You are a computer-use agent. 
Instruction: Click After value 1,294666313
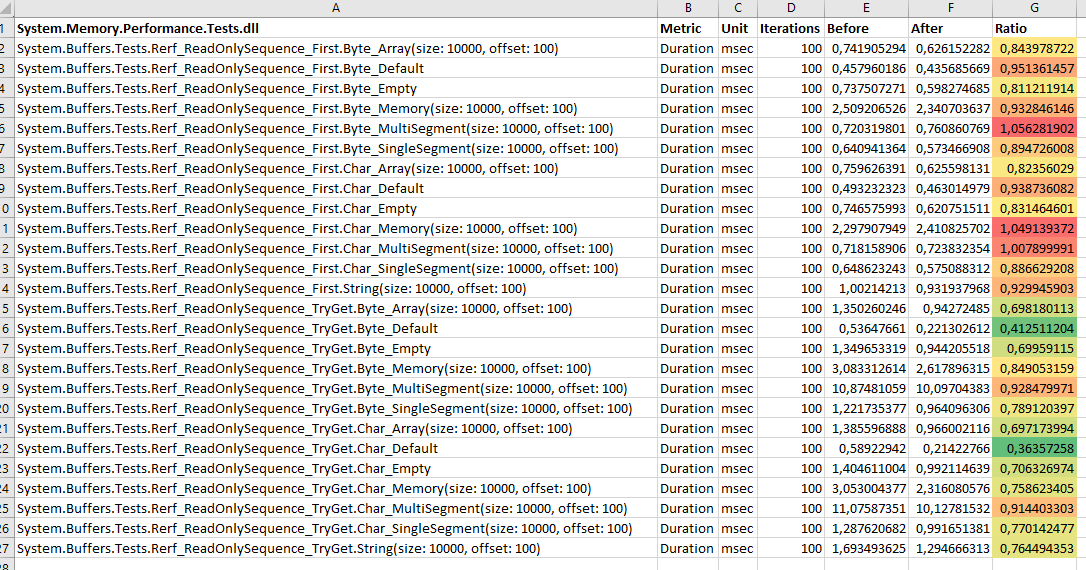(950, 549)
